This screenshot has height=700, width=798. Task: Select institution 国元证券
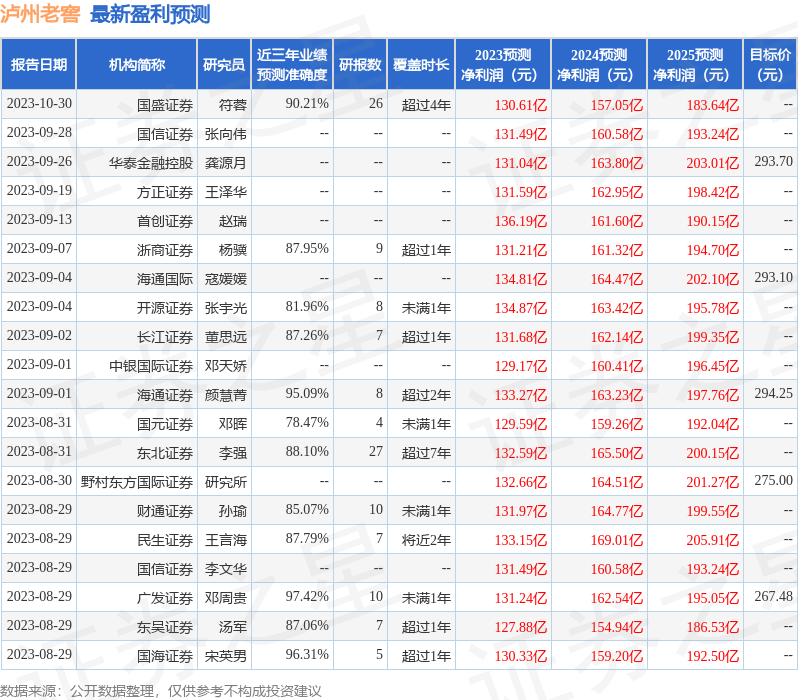coord(165,425)
